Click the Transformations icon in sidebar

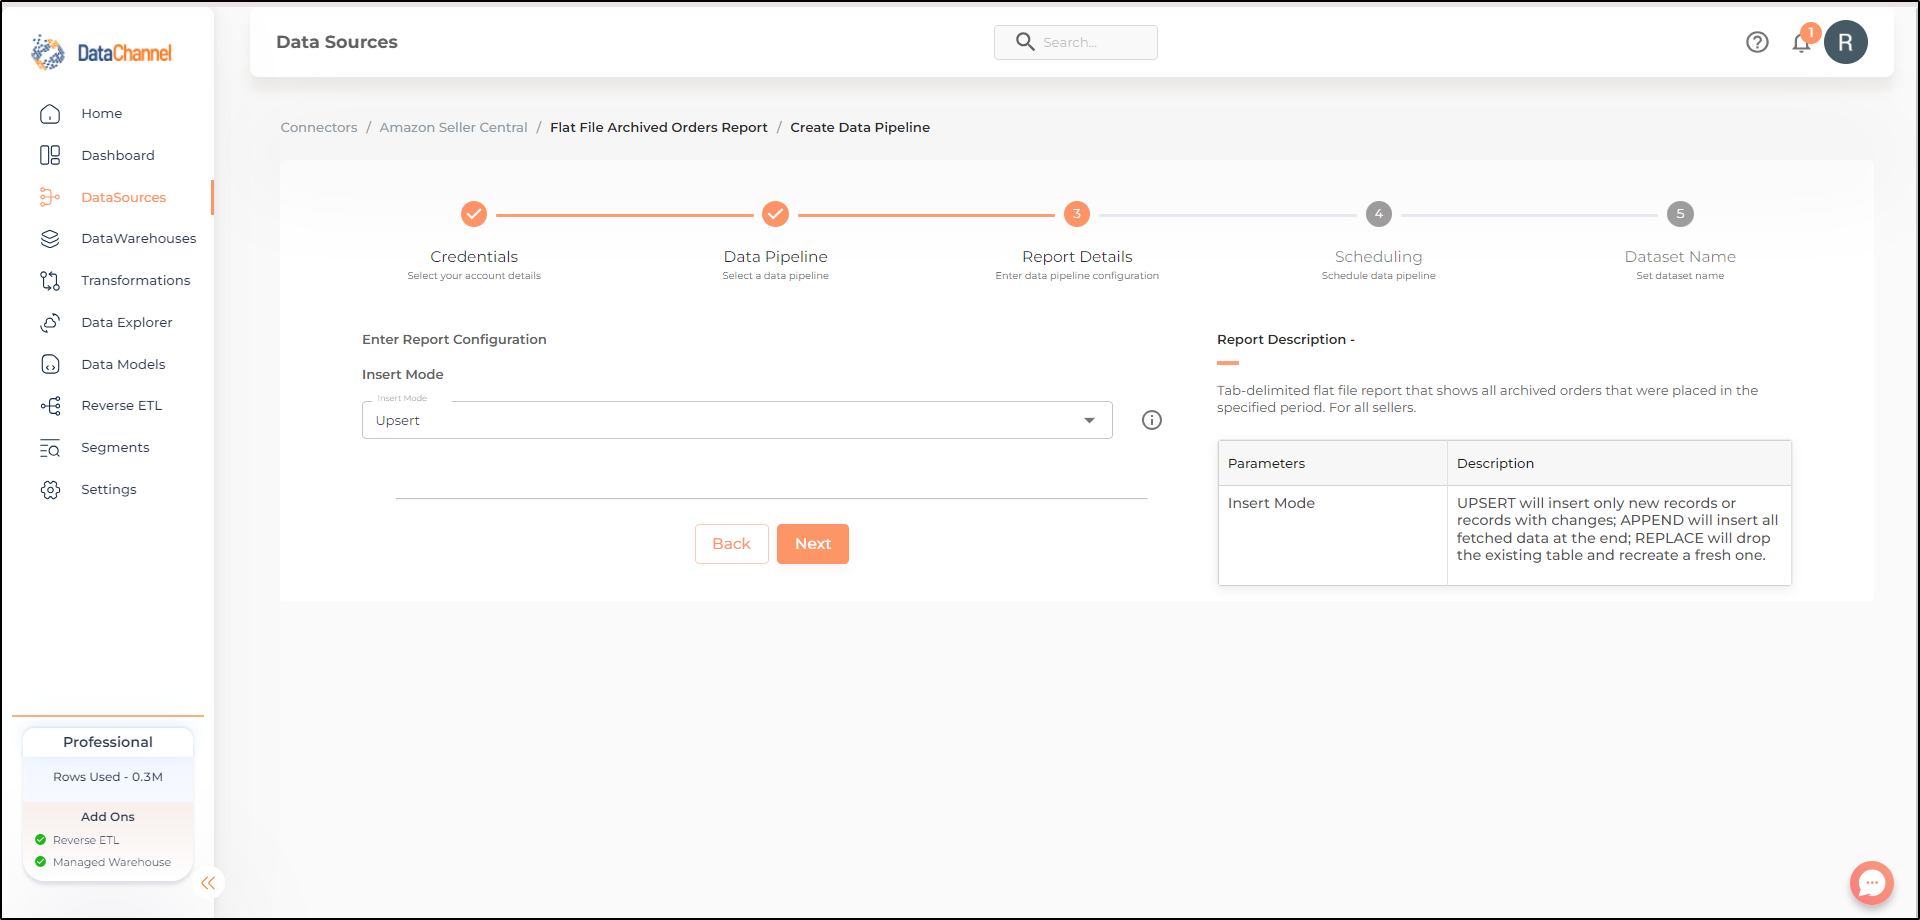[50, 281]
